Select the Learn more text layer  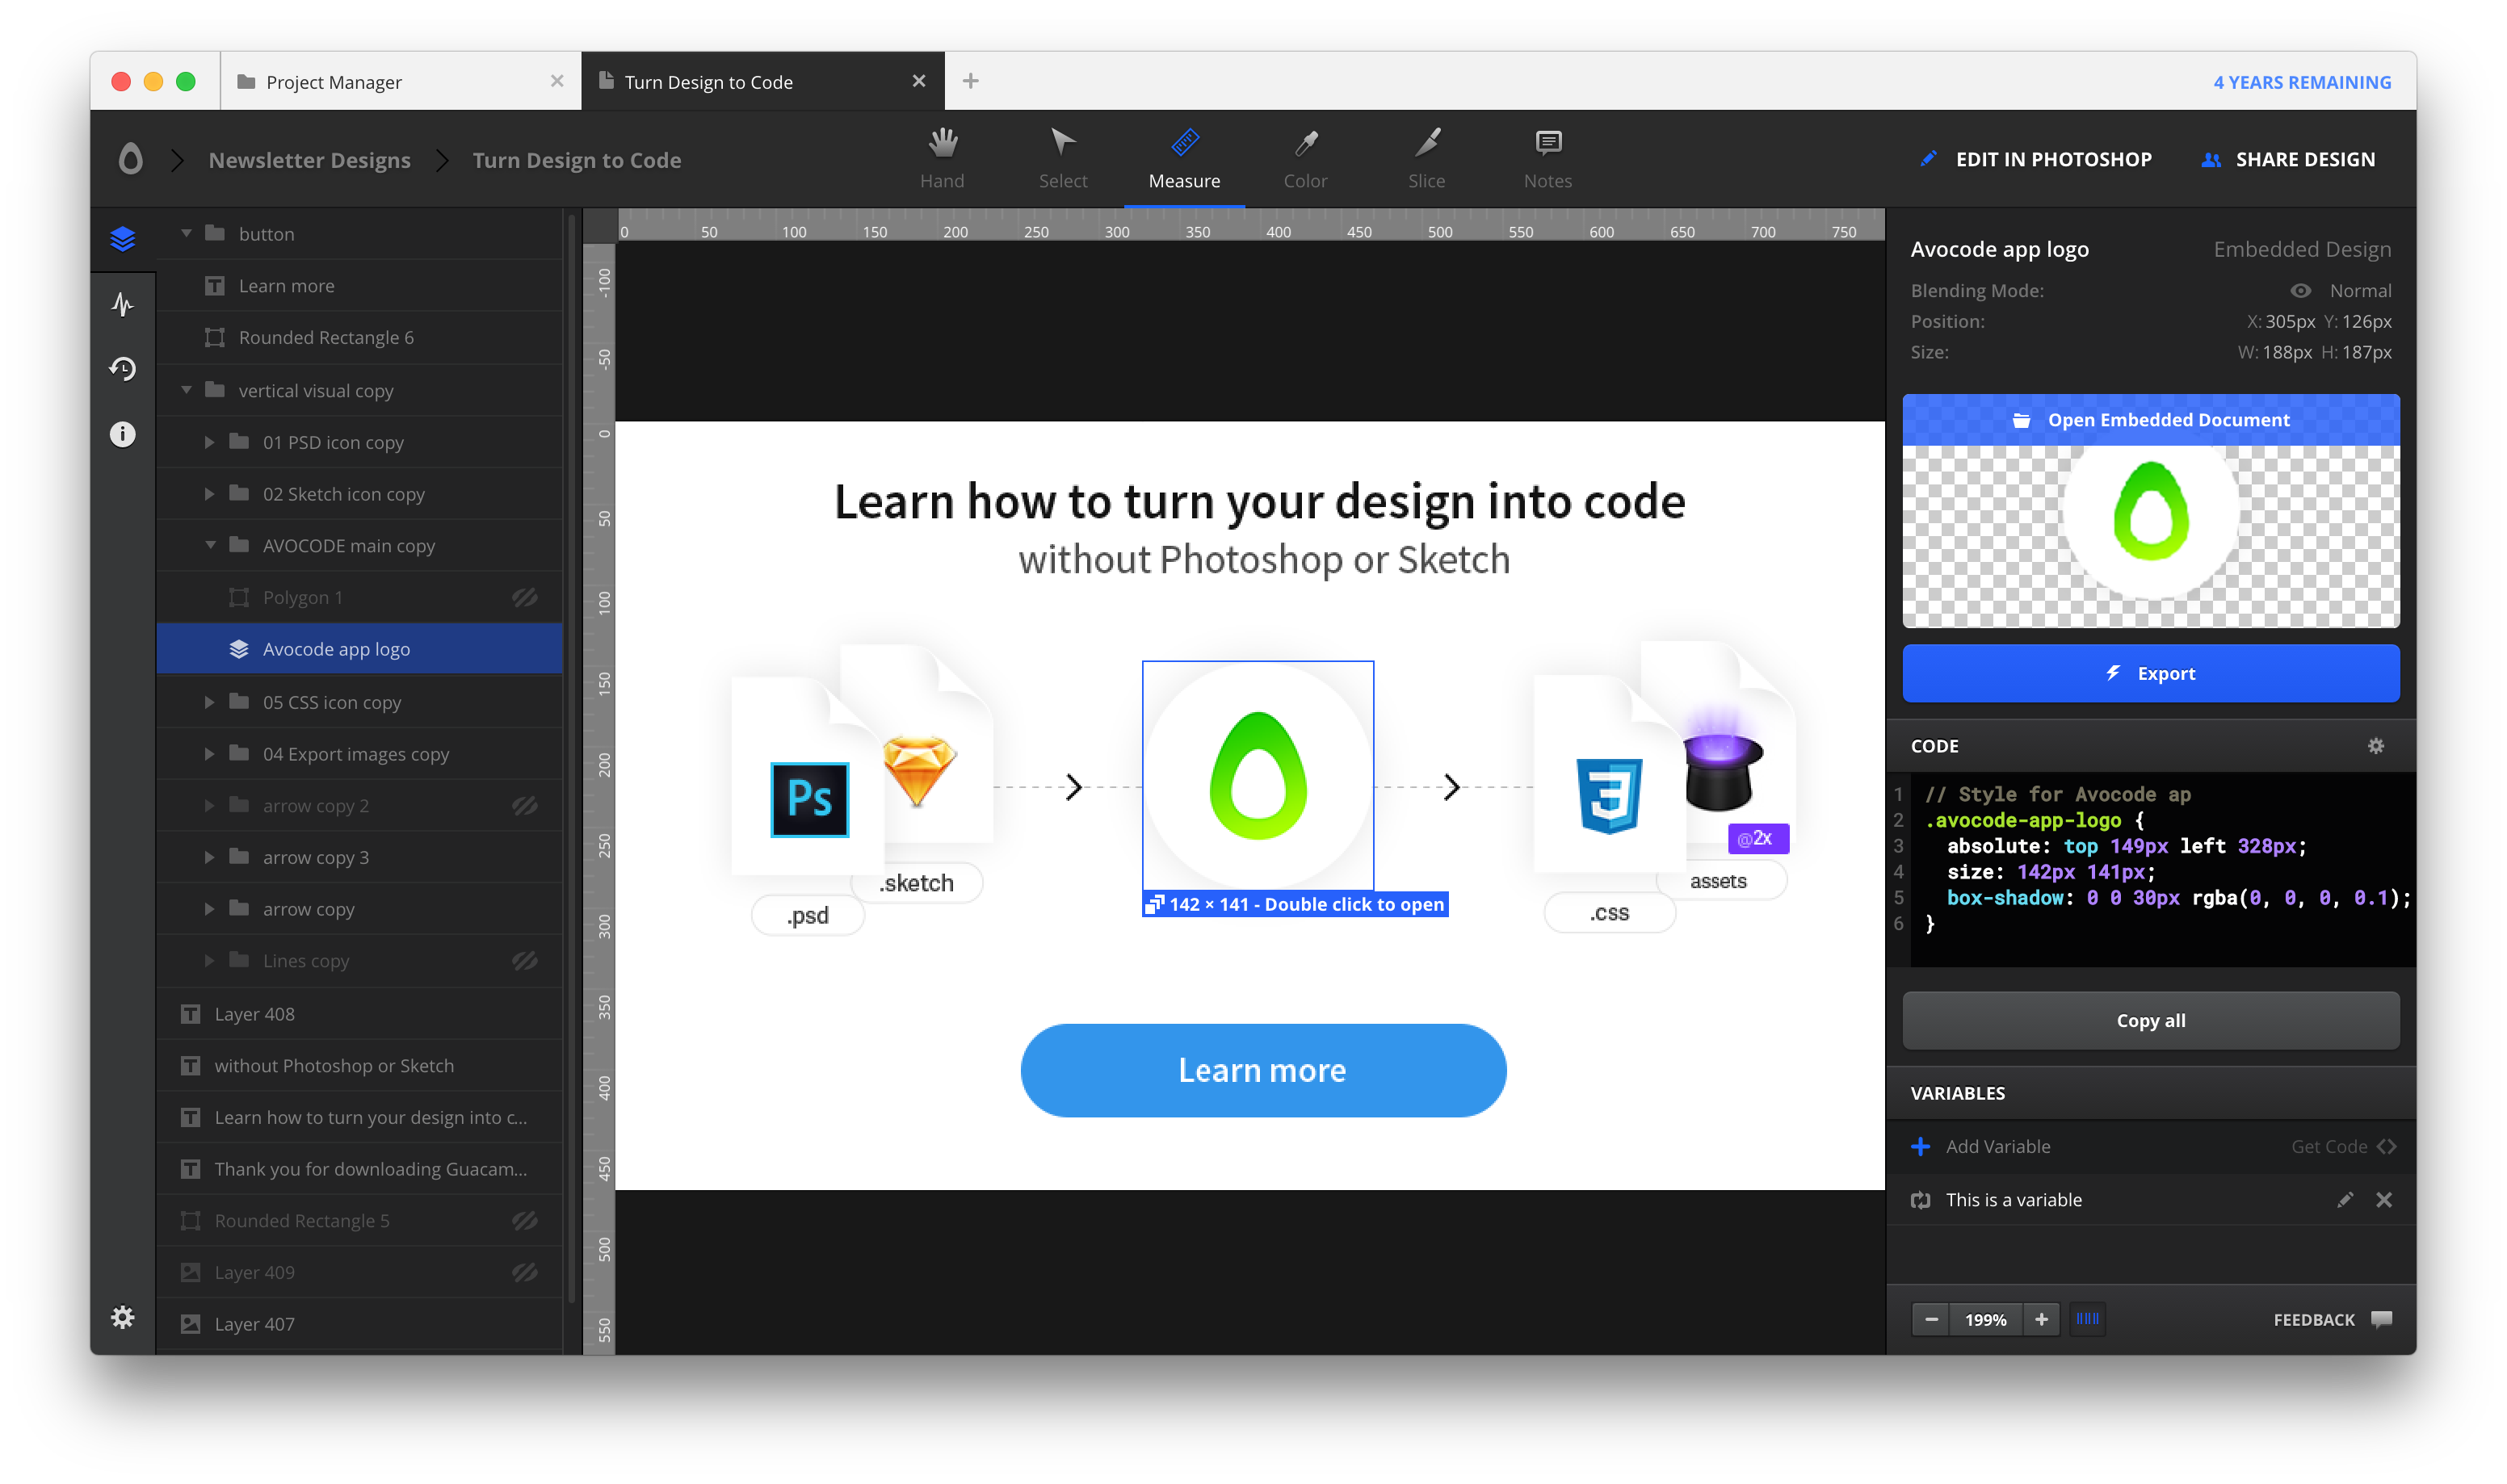tap(360, 285)
